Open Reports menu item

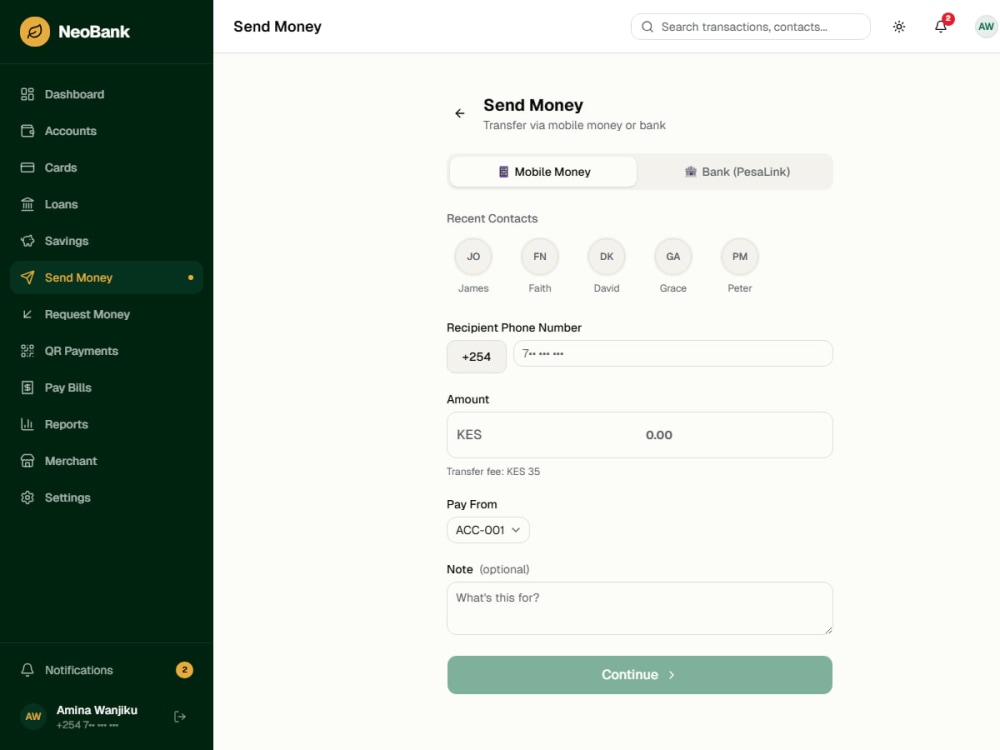click(107, 424)
